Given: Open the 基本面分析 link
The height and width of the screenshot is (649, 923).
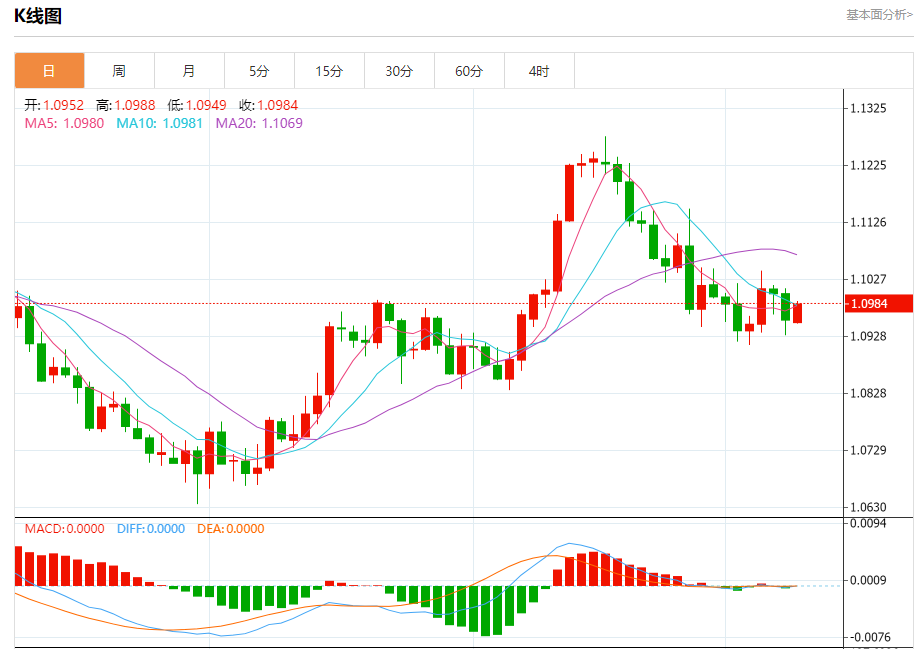Looking at the screenshot, I should pos(879,15).
